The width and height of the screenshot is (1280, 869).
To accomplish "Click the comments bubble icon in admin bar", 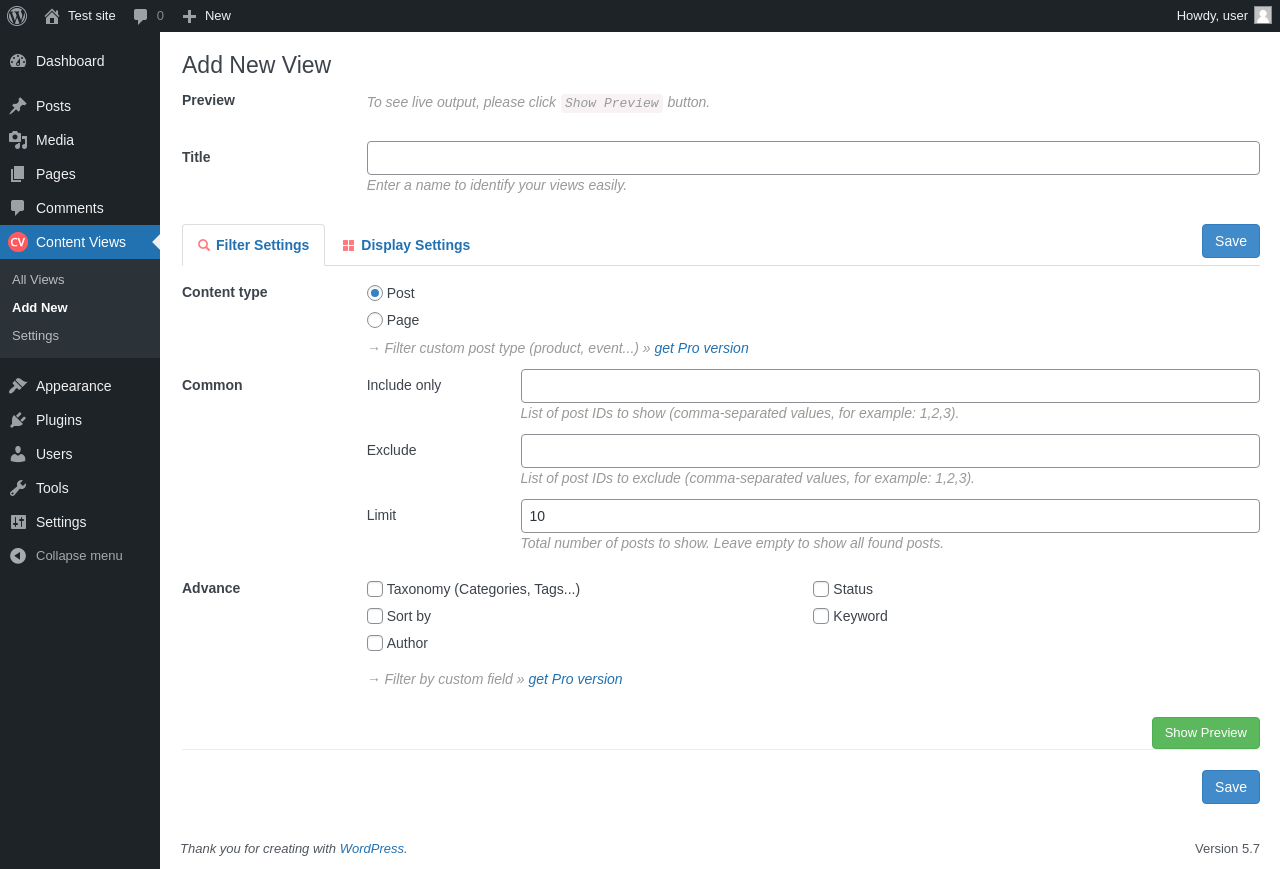I will point(141,16).
